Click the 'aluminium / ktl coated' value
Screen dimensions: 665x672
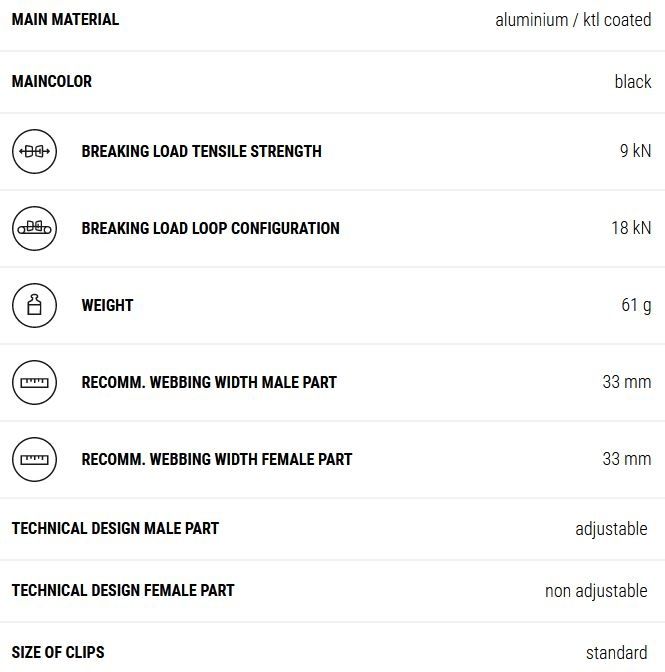pyautogui.click(x=573, y=20)
